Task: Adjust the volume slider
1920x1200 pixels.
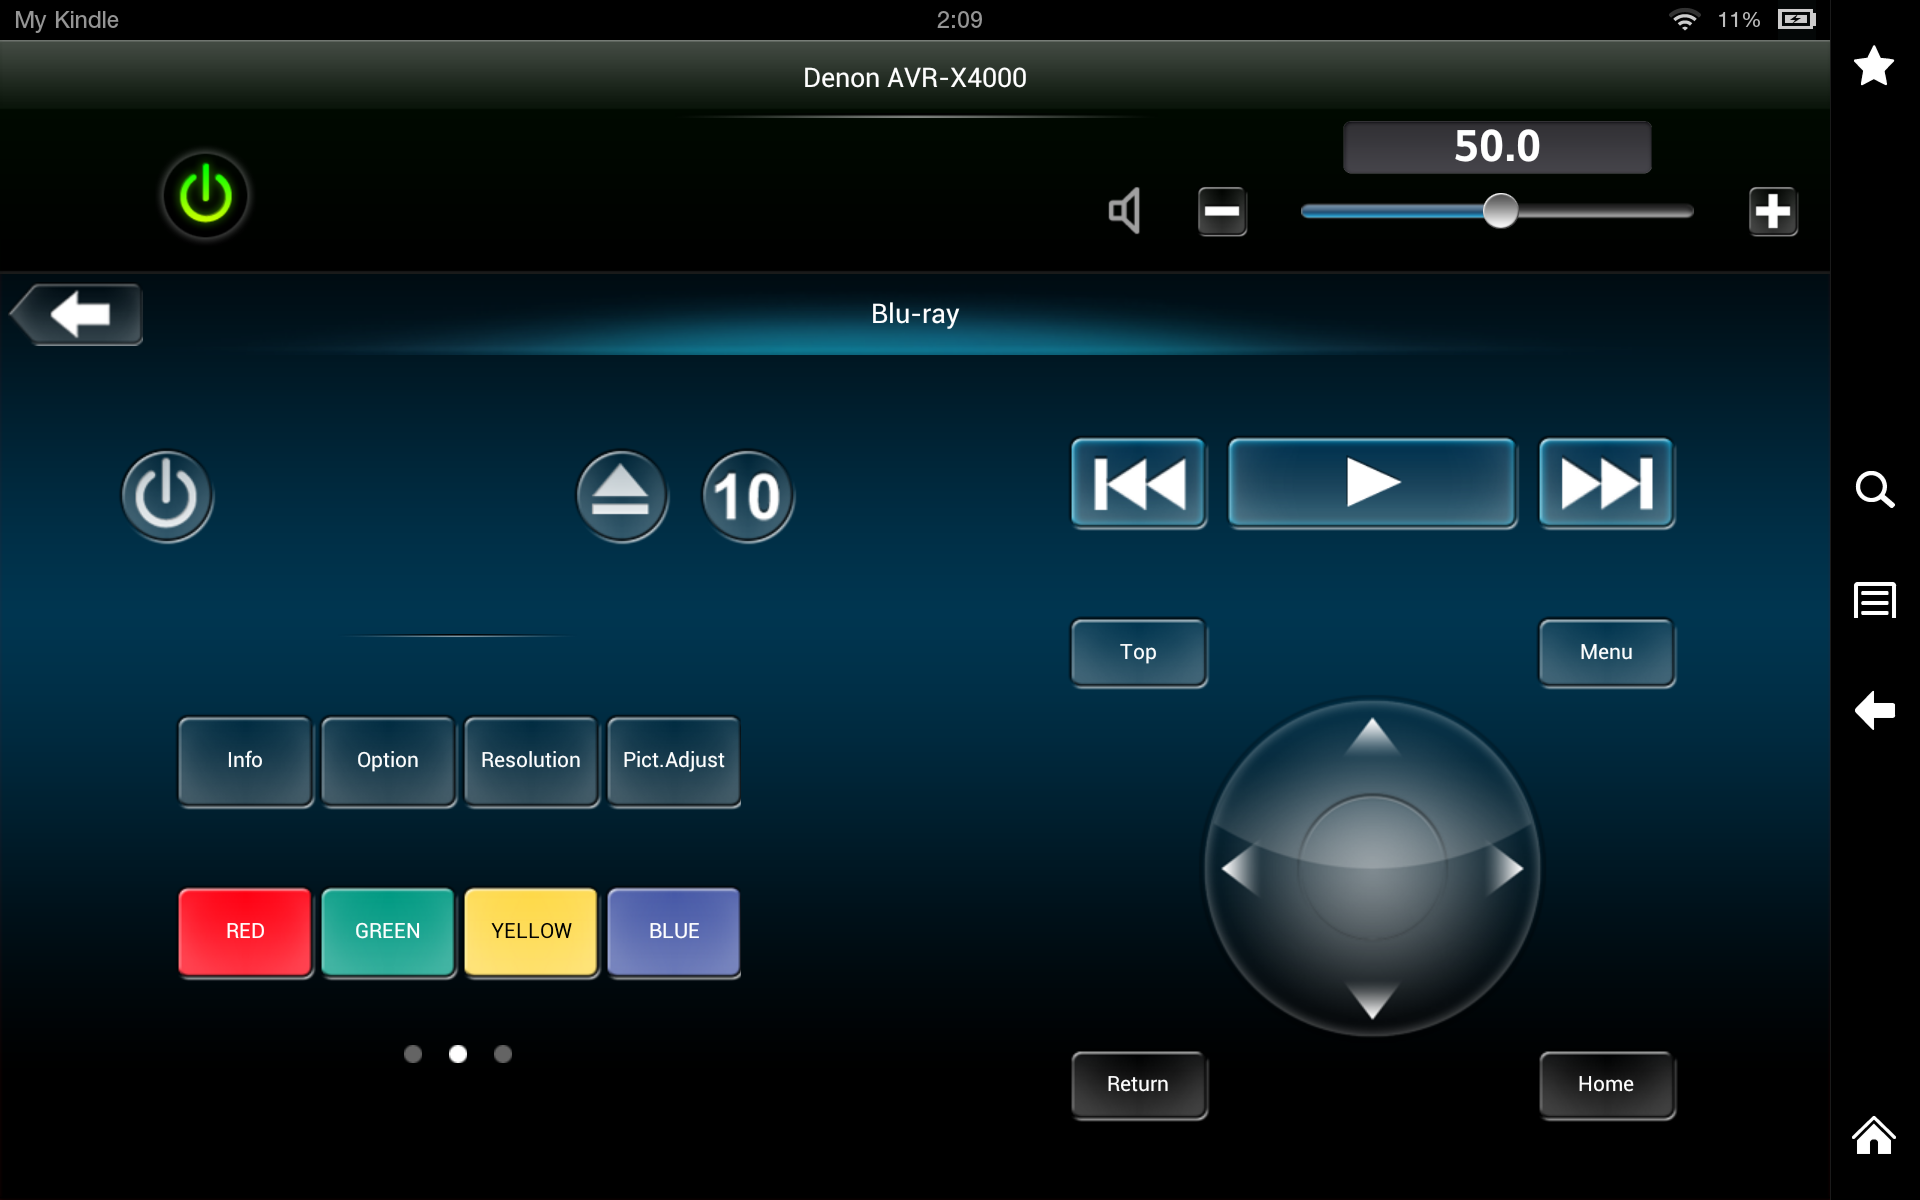Action: click(1497, 211)
